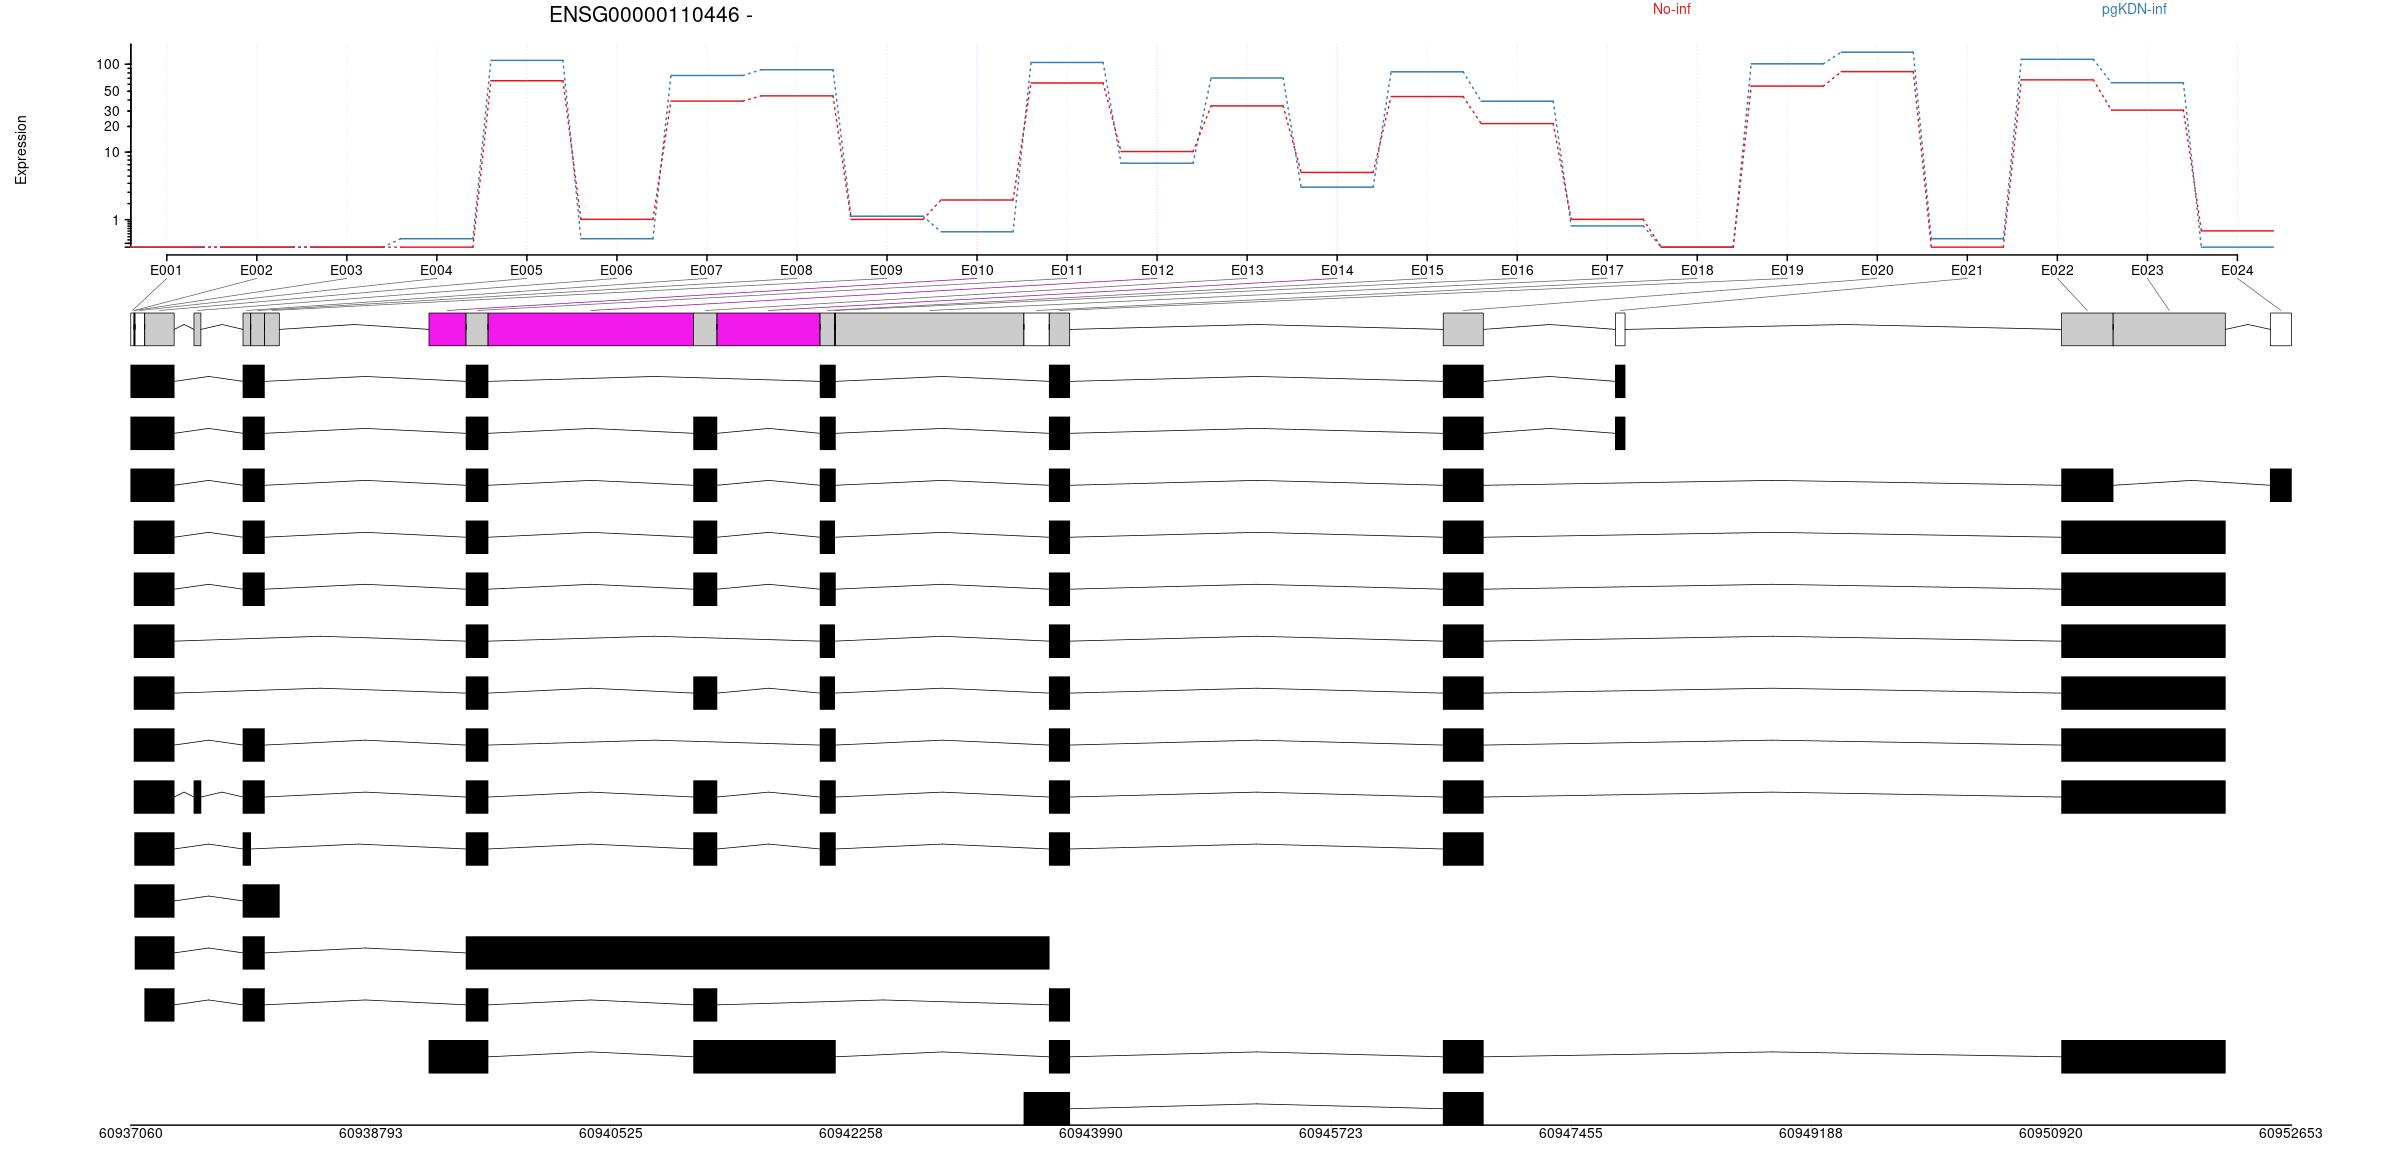Click exon bin label E018
Viewport: 2400px width, 1150px height.
click(1697, 270)
